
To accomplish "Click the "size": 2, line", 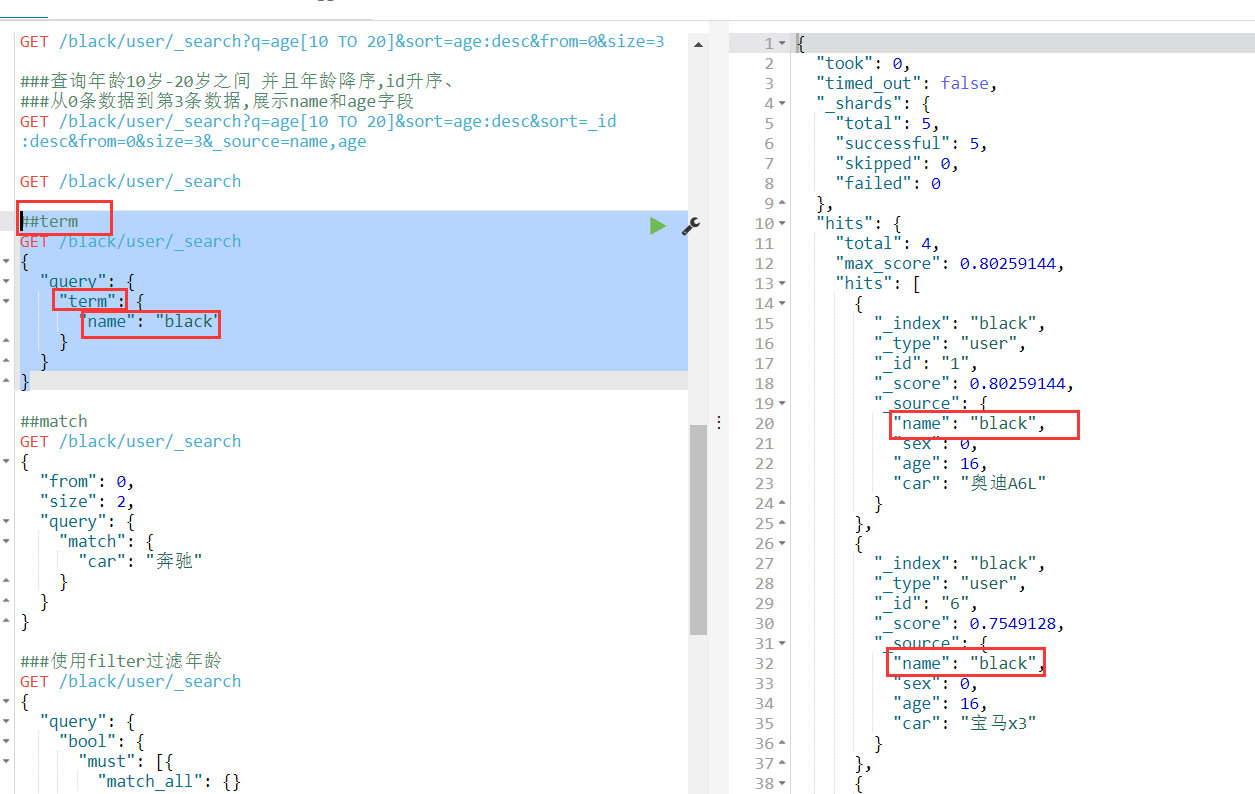I will point(87,501).
